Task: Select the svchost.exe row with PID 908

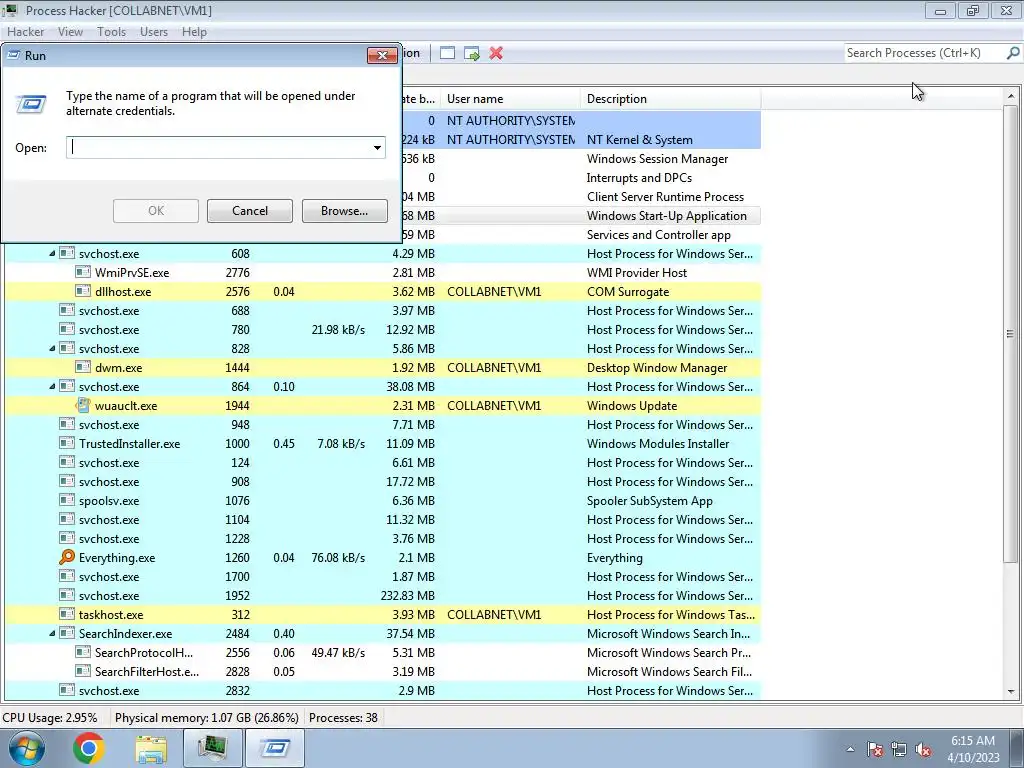Action: tap(383, 481)
